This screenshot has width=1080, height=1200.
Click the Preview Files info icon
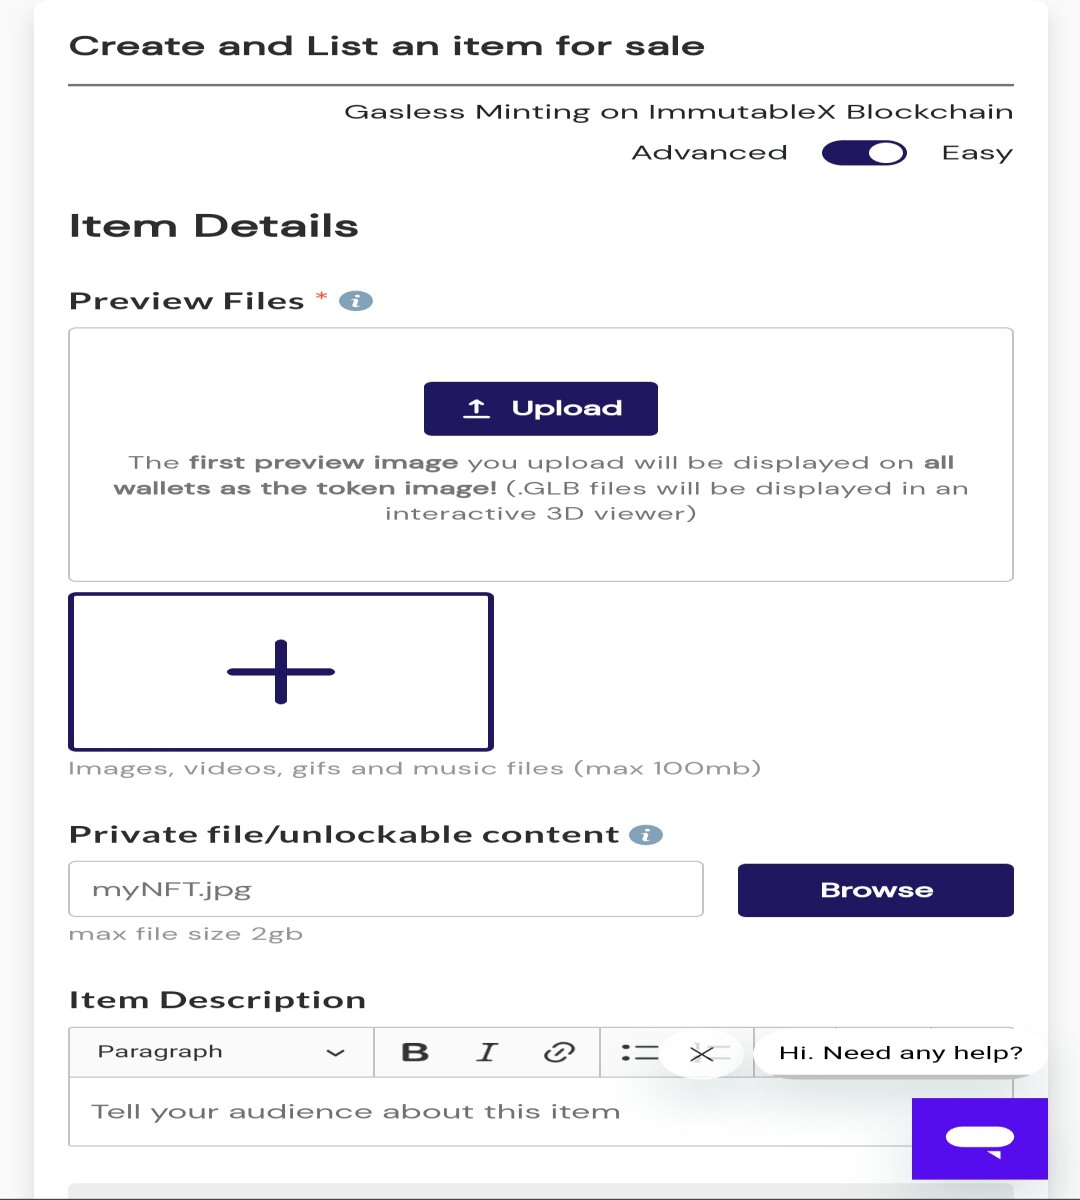tap(356, 301)
